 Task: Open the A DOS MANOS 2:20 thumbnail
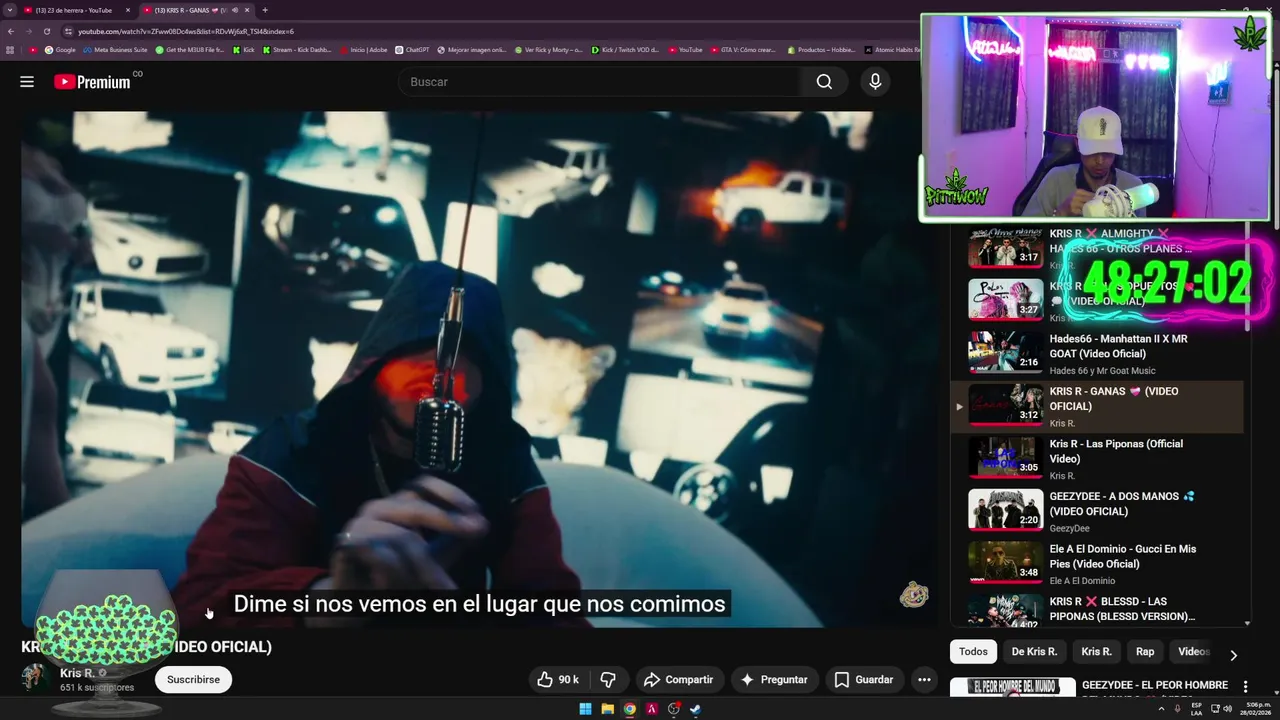[x=1005, y=509]
